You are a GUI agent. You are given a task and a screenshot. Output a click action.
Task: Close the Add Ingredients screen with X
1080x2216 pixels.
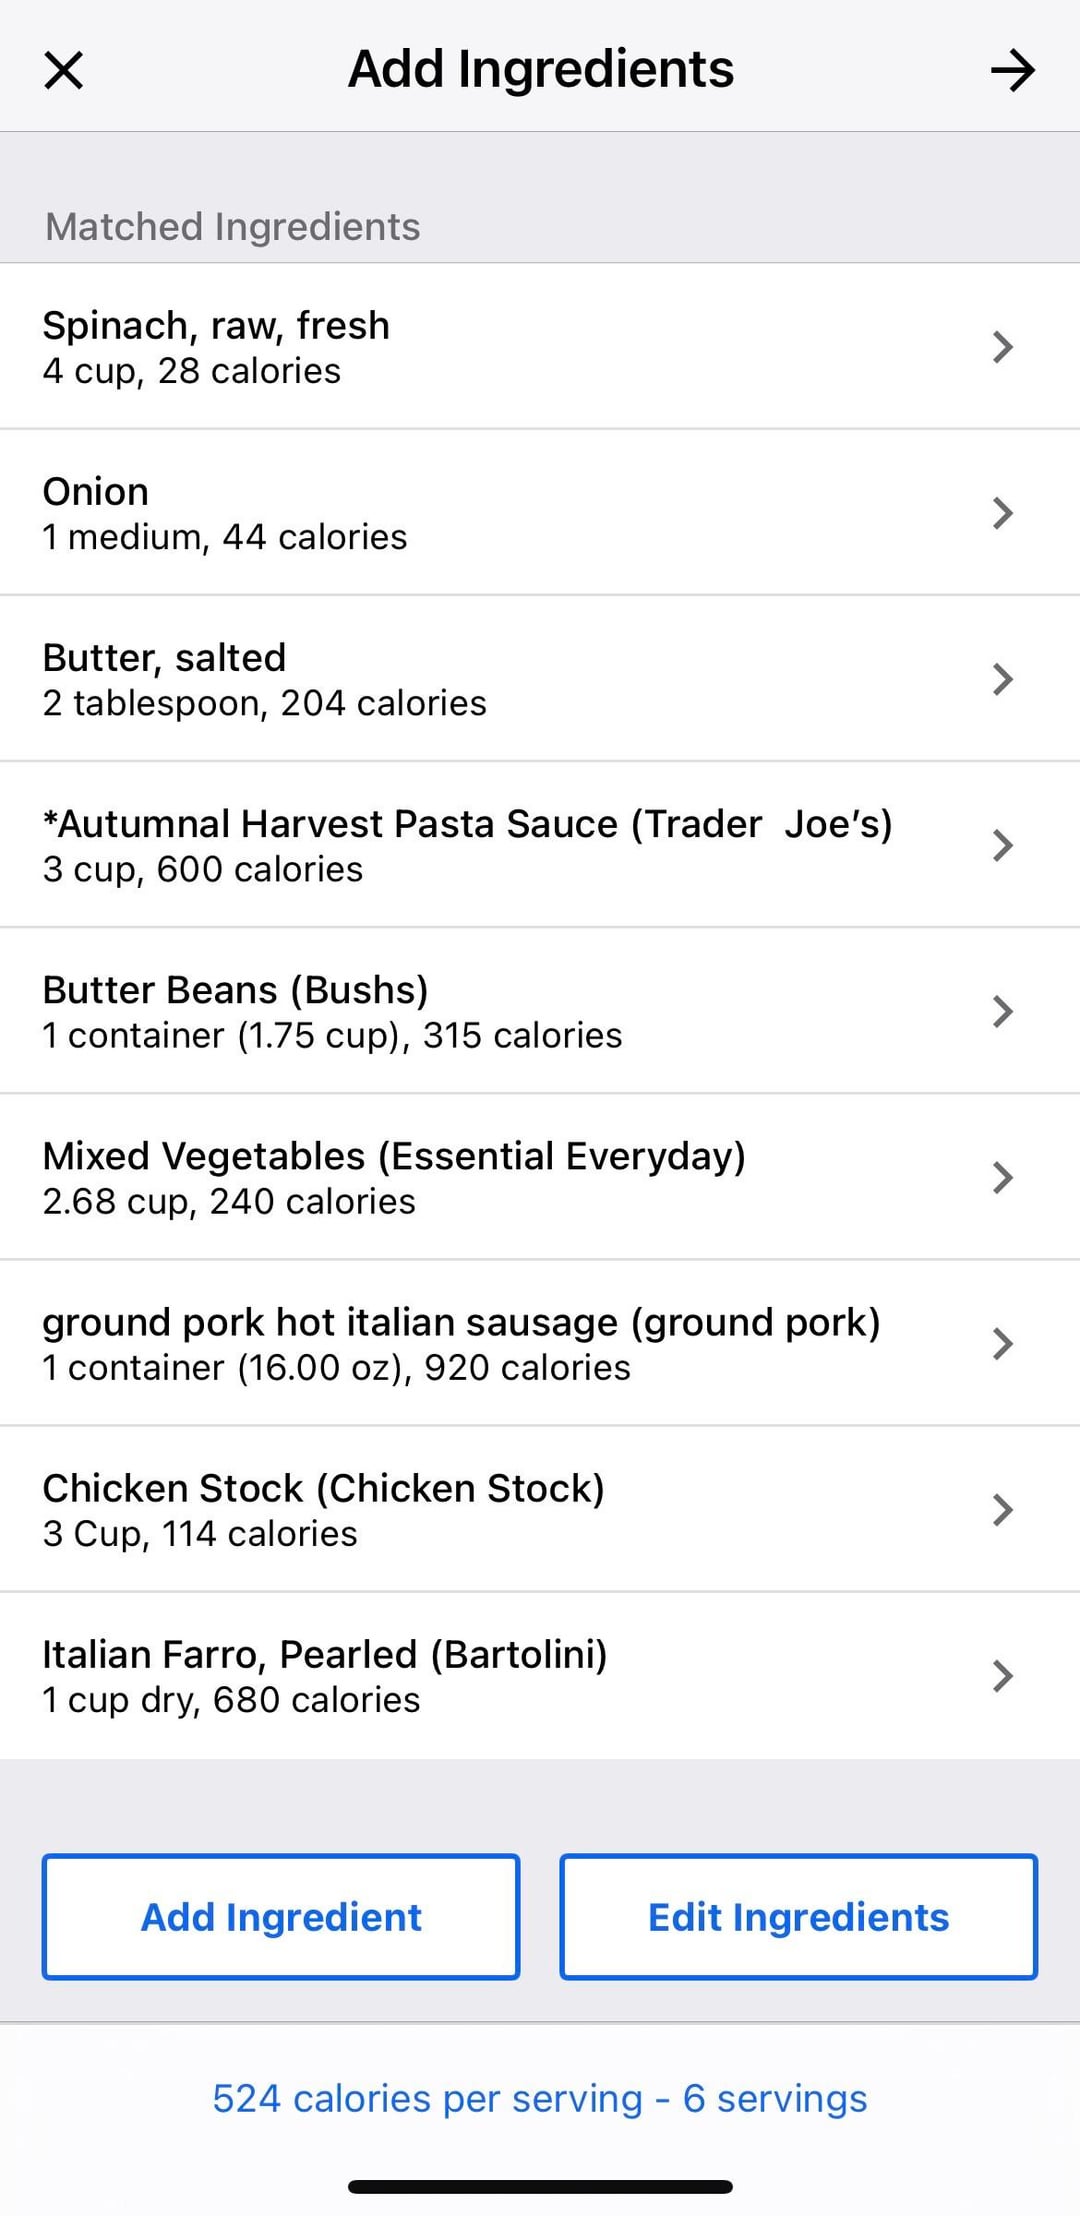(x=64, y=70)
